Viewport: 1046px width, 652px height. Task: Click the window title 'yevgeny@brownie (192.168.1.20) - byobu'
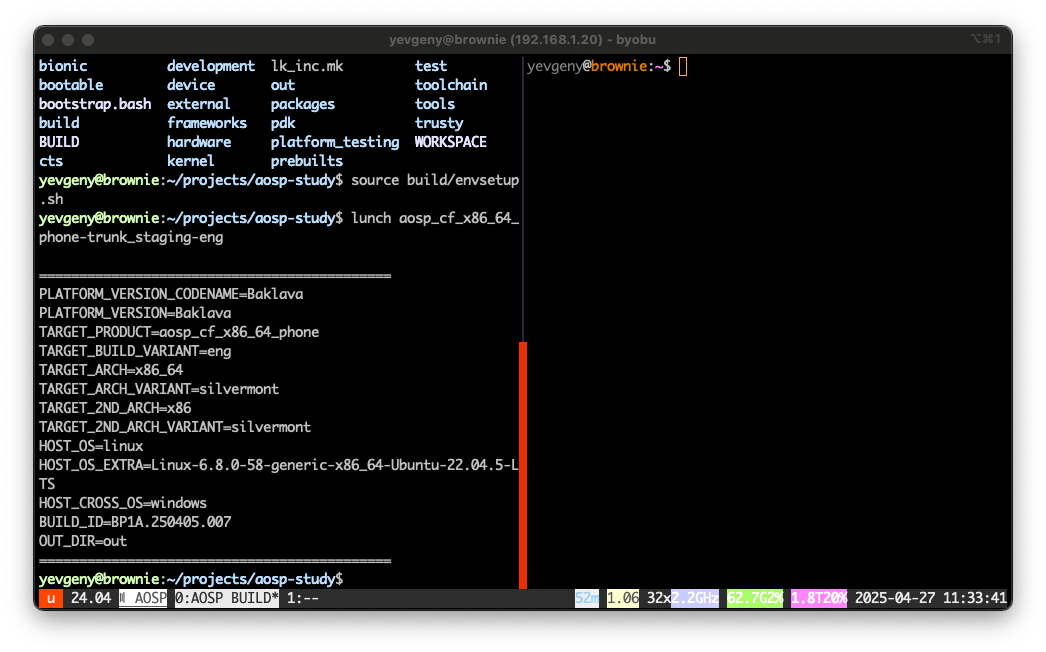(x=522, y=39)
